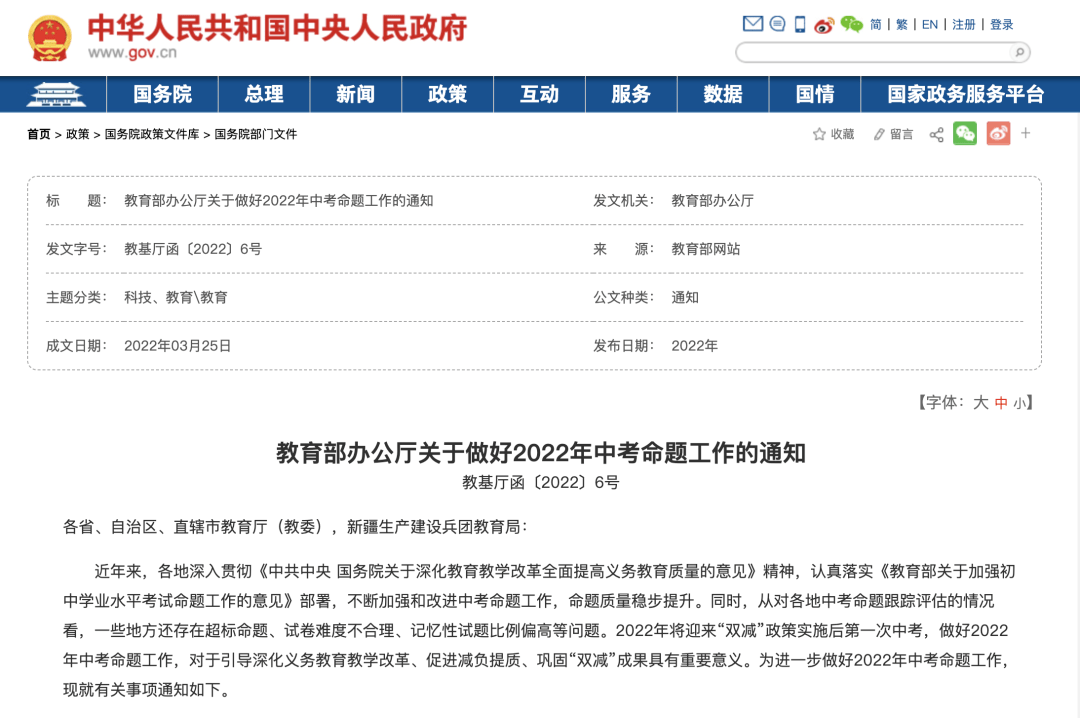Open the 服务 nav menu

[631, 94]
